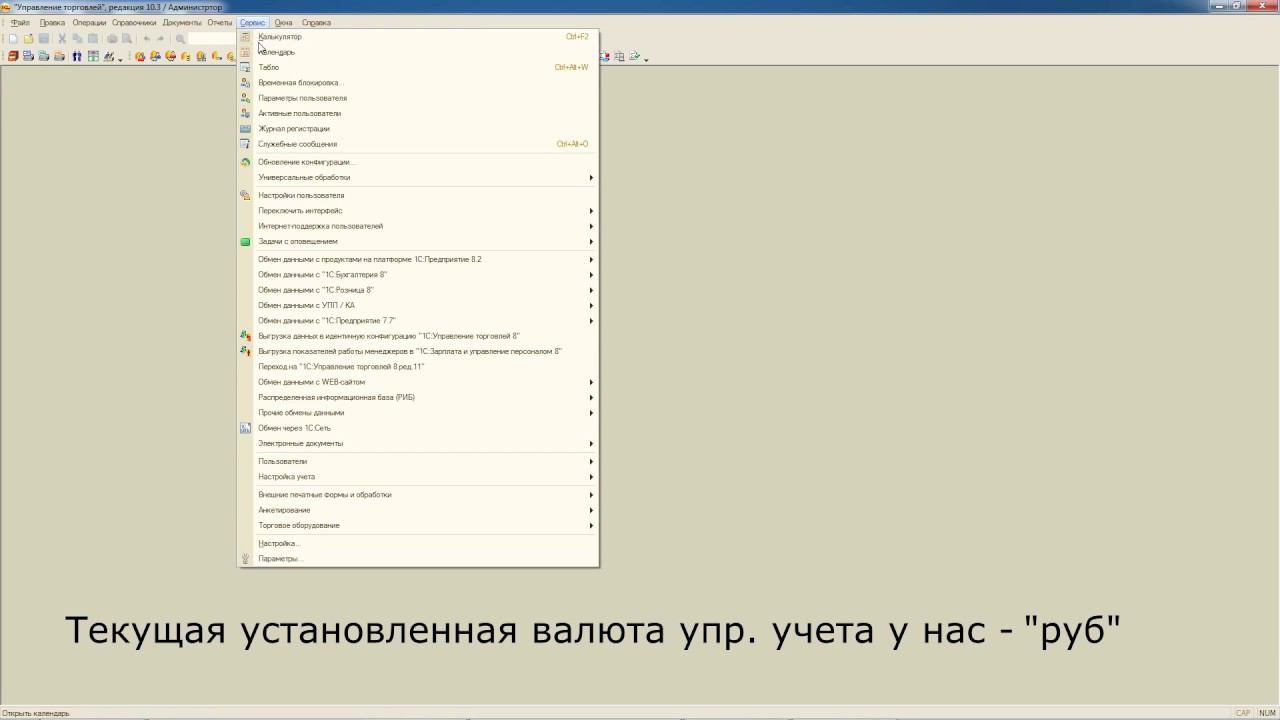Open Настройки пользователя
This screenshot has width=1280, height=720.
point(418,195)
